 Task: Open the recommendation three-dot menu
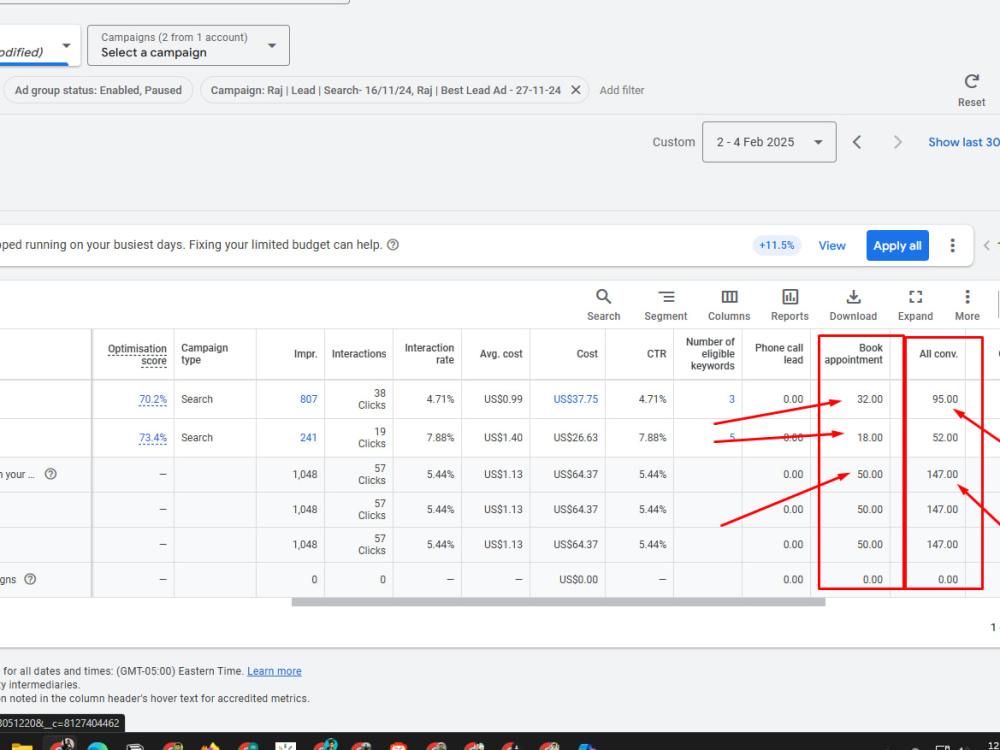pyautogui.click(x=952, y=246)
